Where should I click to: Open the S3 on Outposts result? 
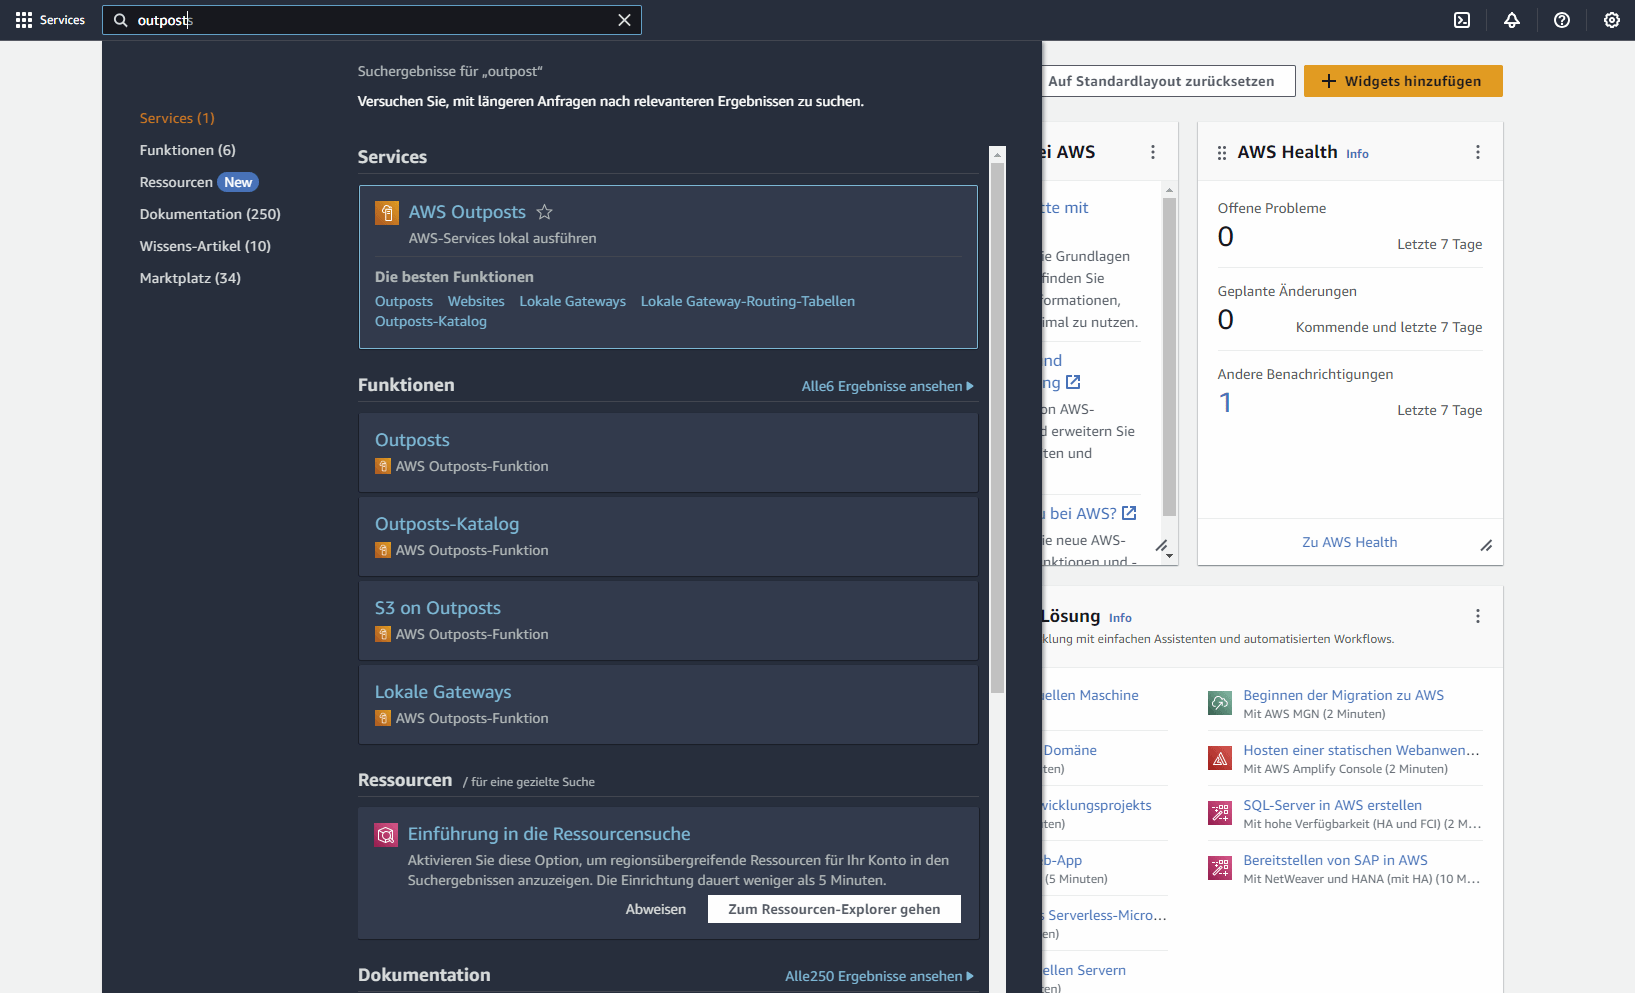(668, 620)
